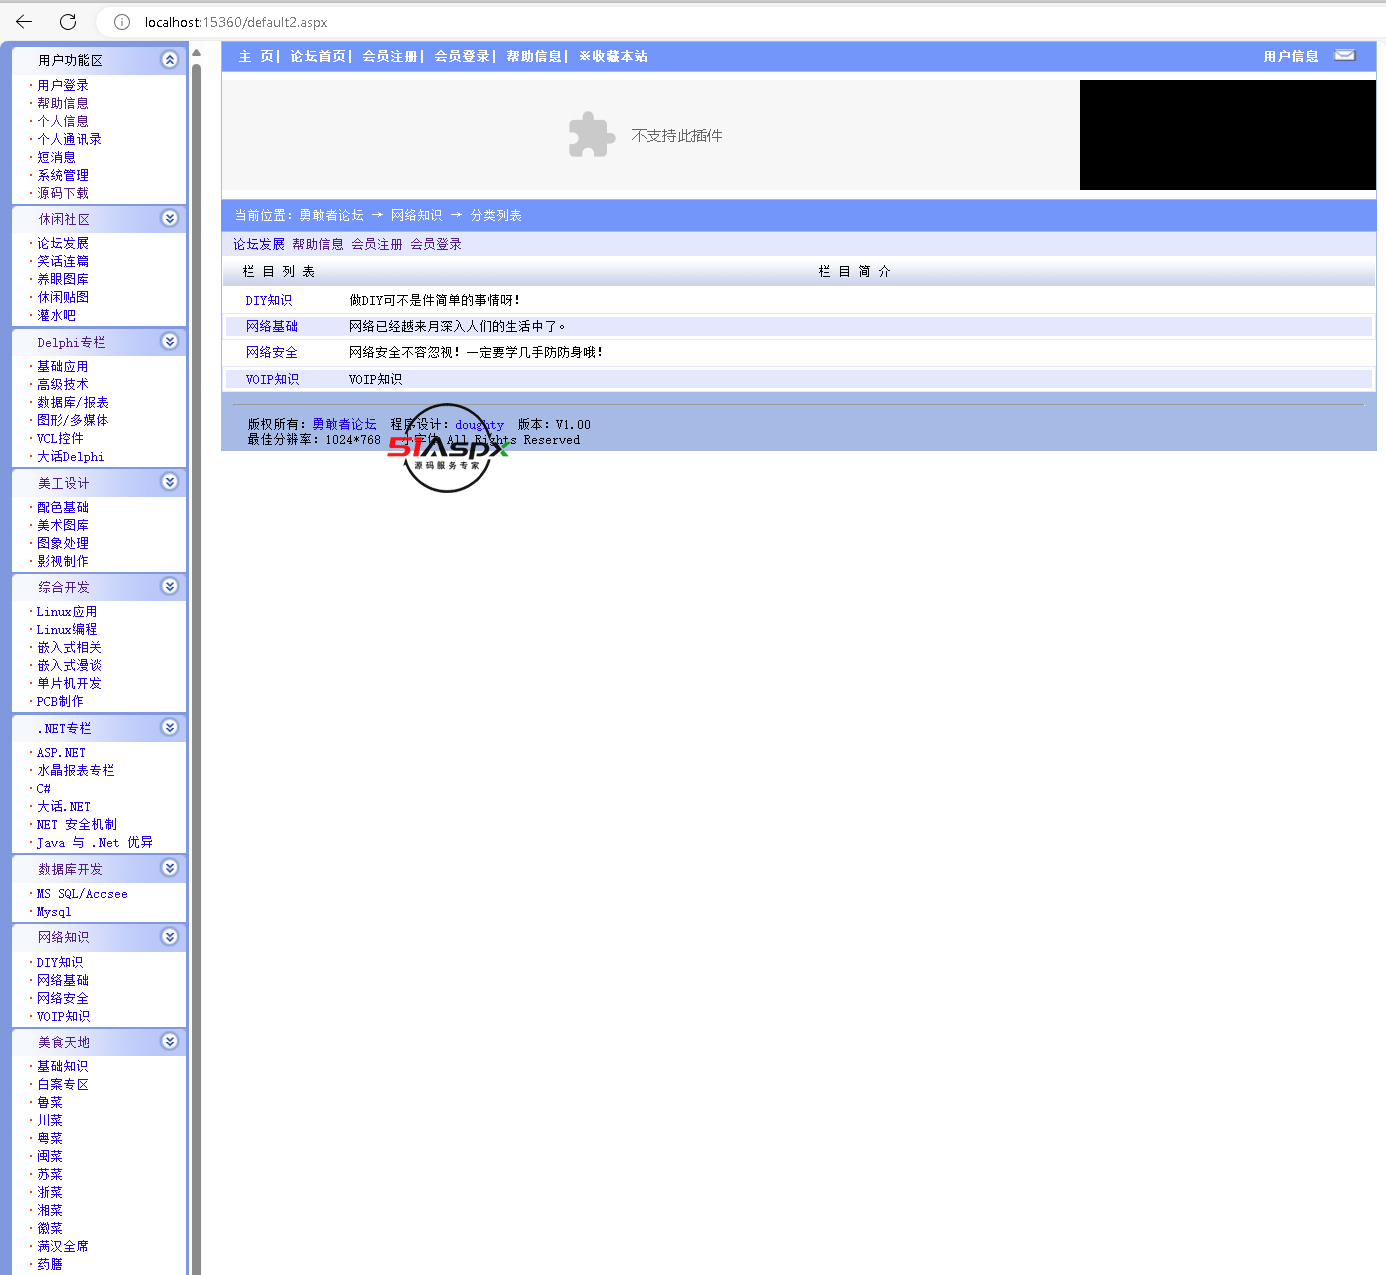Toggle the 美食天地 section chevron
The image size is (1386, 1275).
coord(170,1041)
